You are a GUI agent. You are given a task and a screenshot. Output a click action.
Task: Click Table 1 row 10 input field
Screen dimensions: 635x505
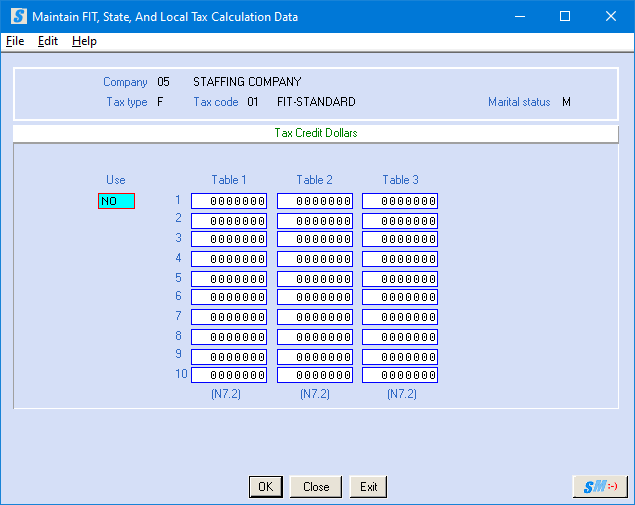coord(229,375)
